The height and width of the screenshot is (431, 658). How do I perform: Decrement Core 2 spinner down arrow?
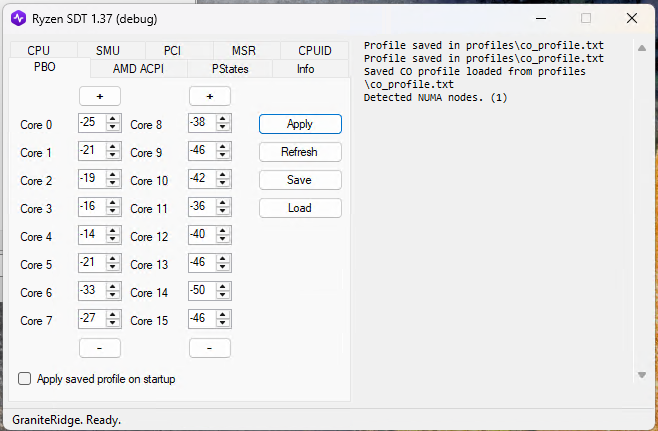tap(112, 183)
